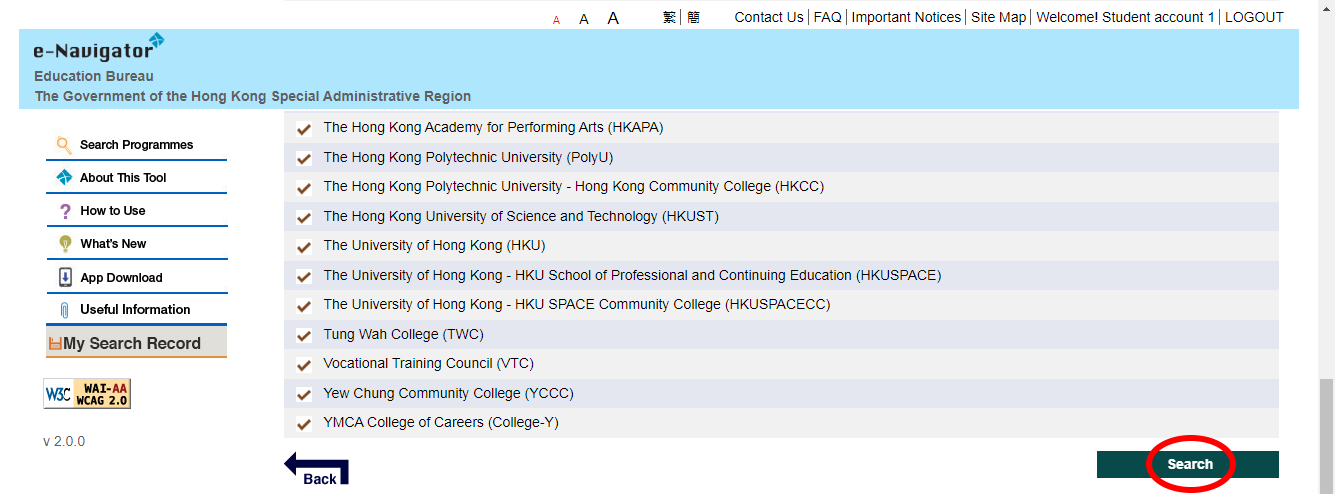Uncheck The University of Hong Kong (HKU)
Viewport: 1335px width, 494px height.
point(304,246)
